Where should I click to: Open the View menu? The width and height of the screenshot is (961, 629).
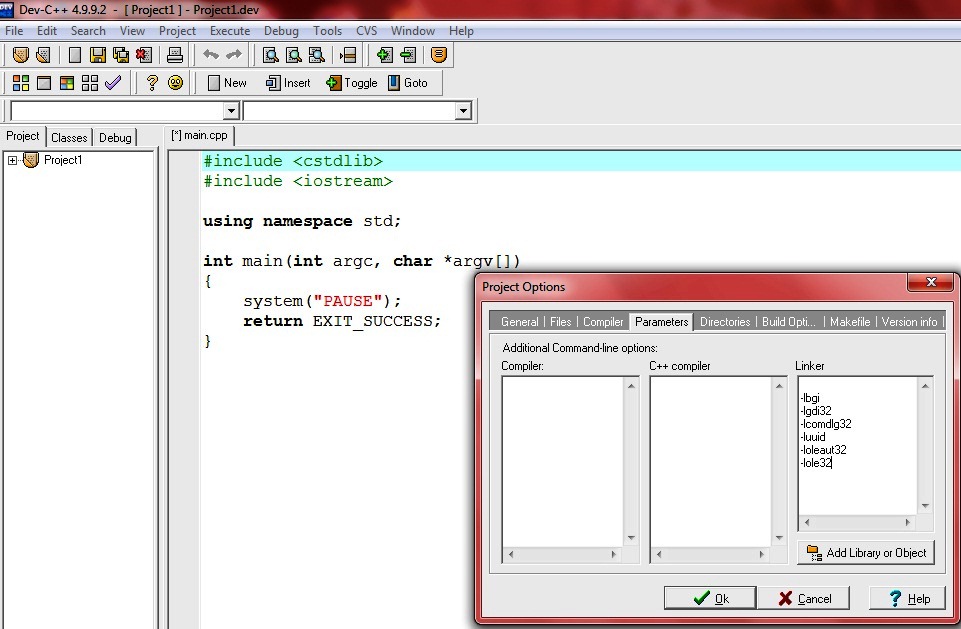132,31
